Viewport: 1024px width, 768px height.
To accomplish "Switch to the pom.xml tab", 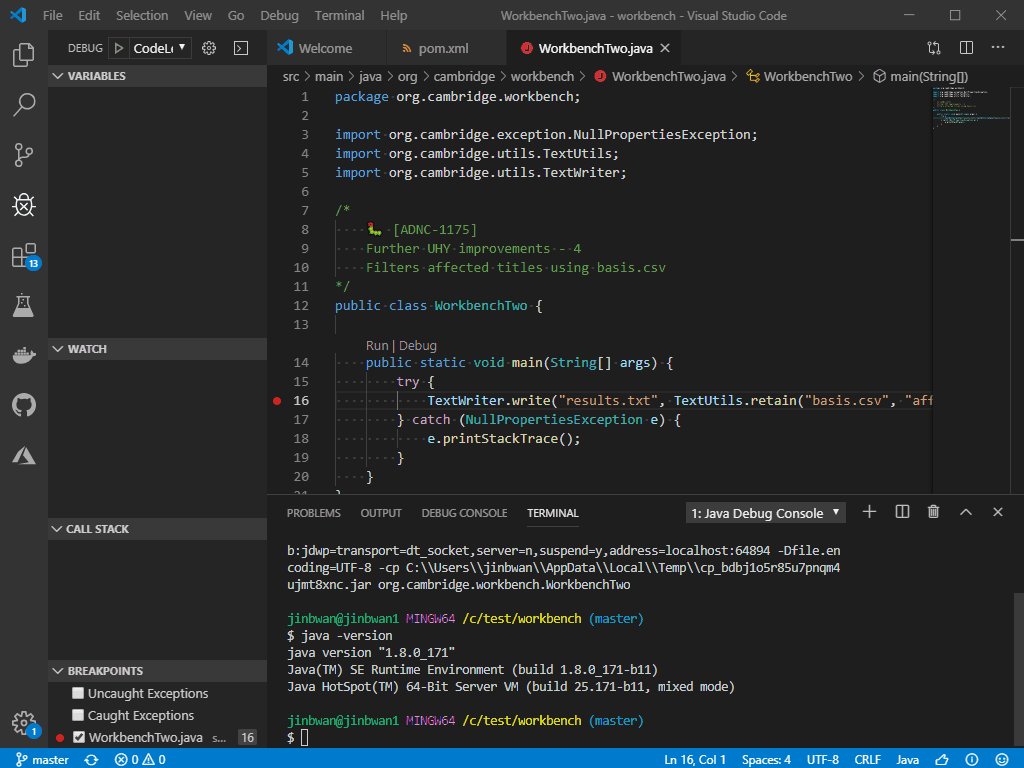I will (x=442, y=47).
